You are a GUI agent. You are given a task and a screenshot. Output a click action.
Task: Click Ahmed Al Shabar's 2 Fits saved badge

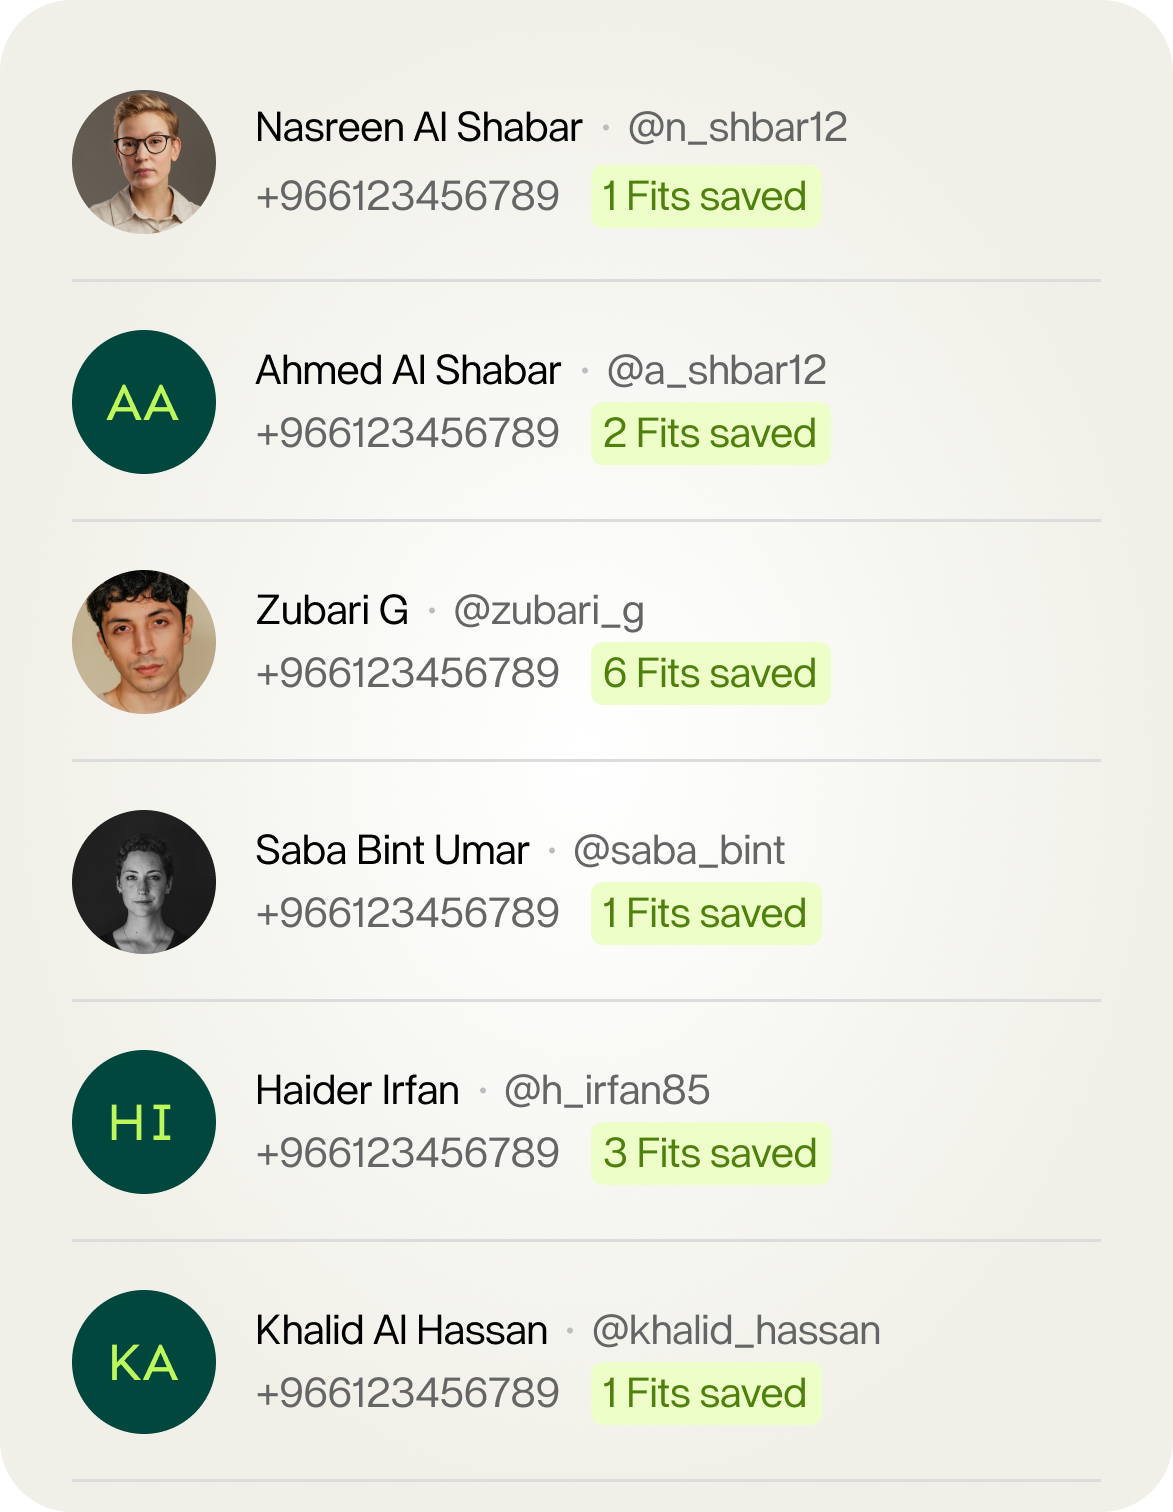(710, 434)
